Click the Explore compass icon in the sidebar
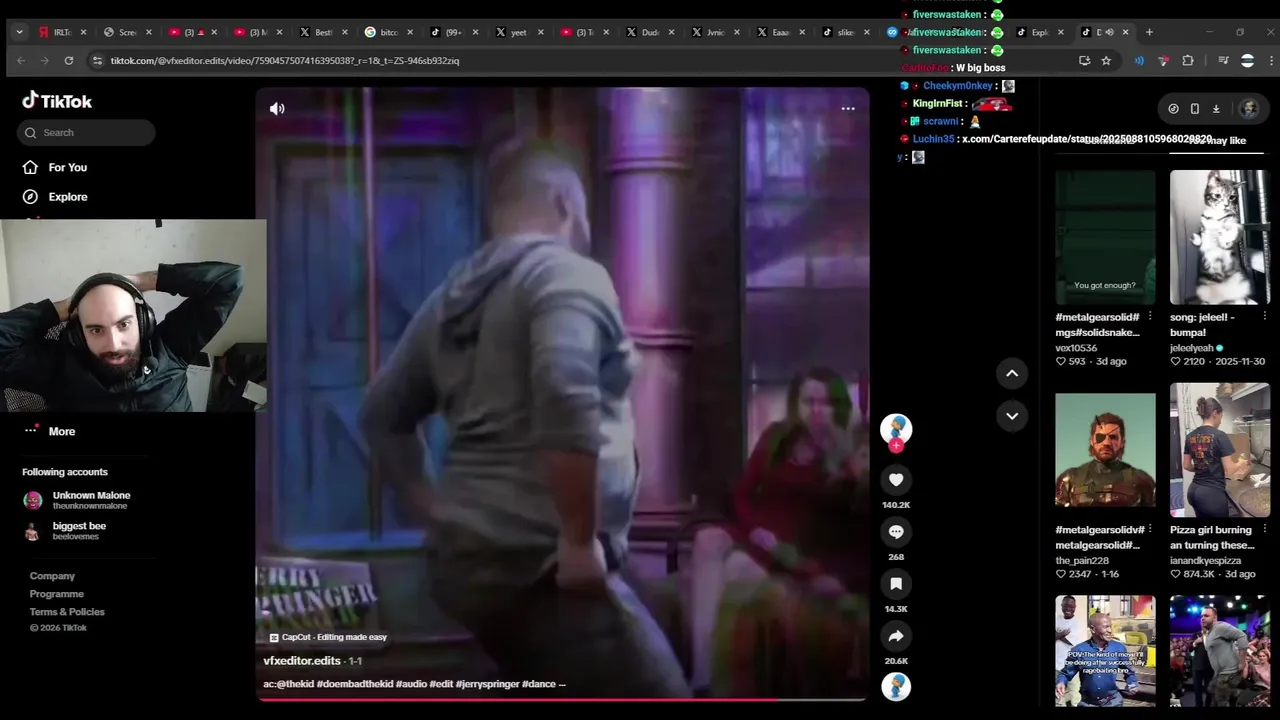Viewport: 1280px width, 720px height. point(30,197)
